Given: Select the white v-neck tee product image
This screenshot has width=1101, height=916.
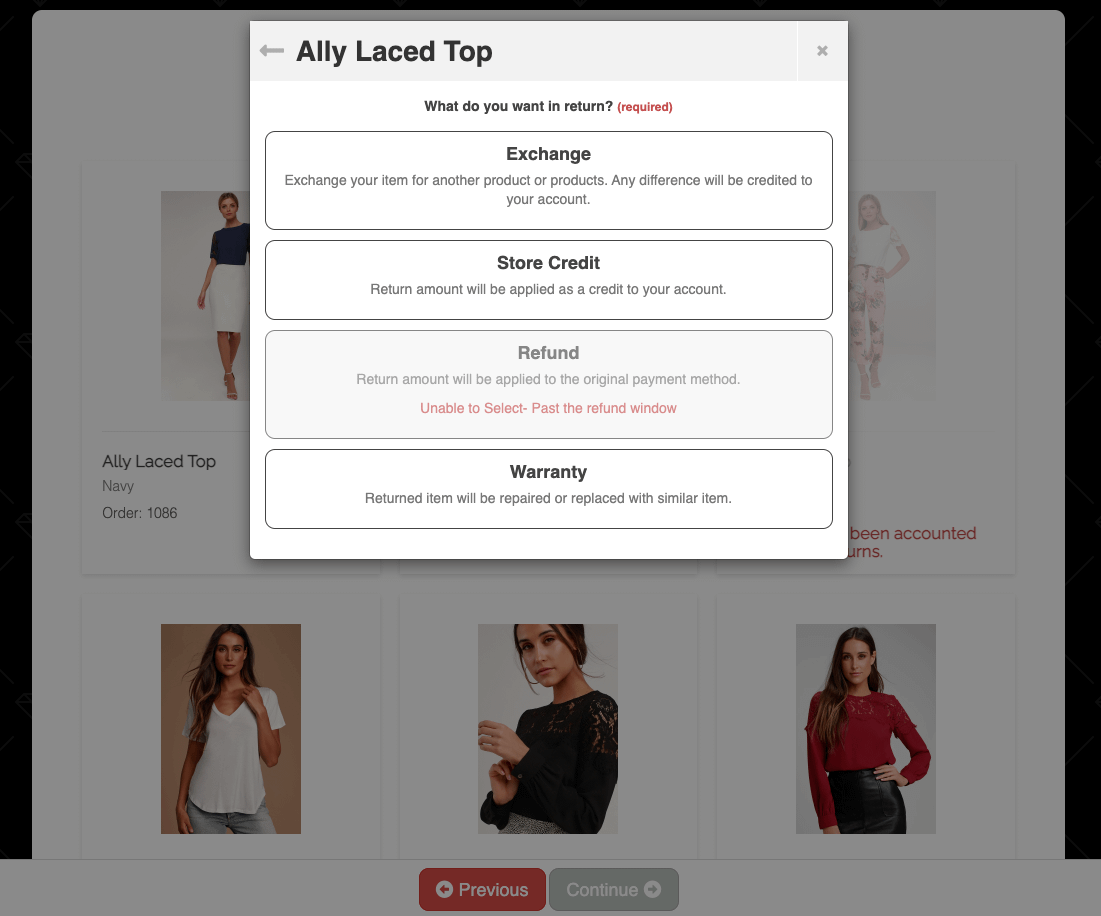Looking at the screenshot, I should pos(231,729).
